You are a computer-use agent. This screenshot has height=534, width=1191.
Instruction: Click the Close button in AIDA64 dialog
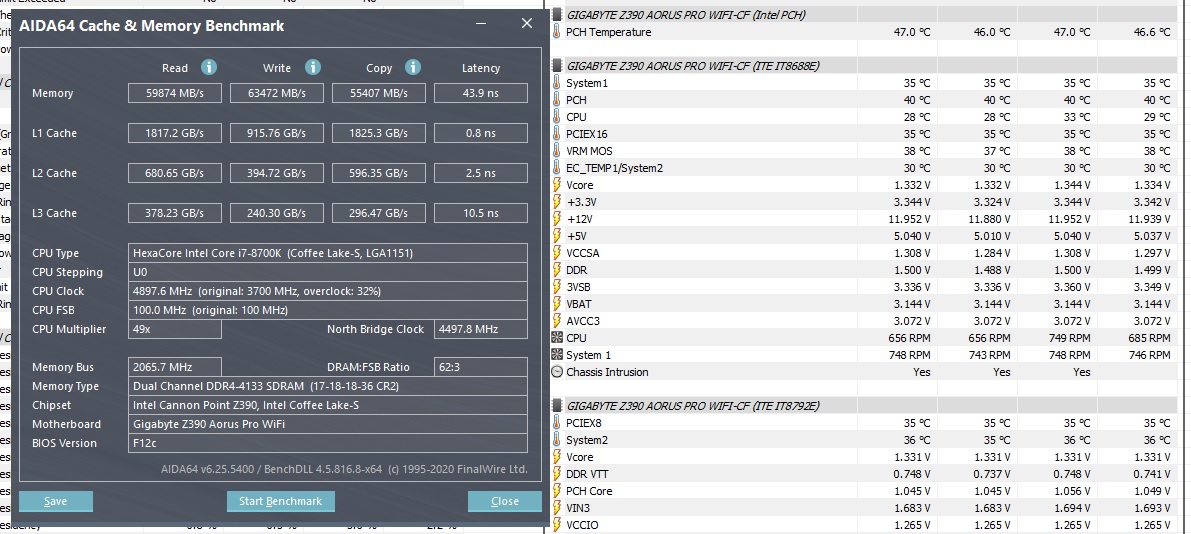coord(504,501)
